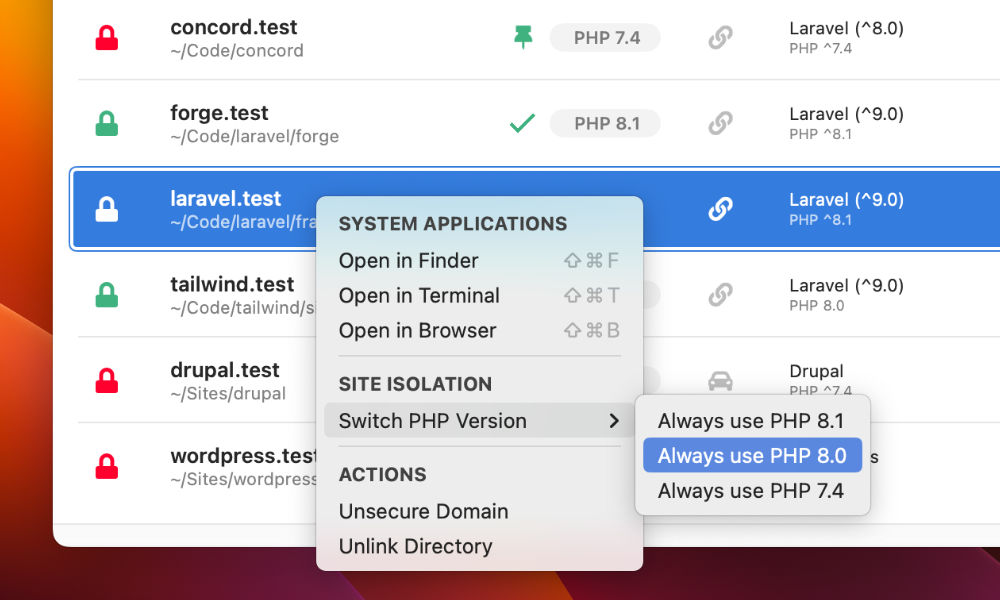Click the ~/Sites/drupal path text
Viewport: 1000px width, 600px height.
point(228,393)
